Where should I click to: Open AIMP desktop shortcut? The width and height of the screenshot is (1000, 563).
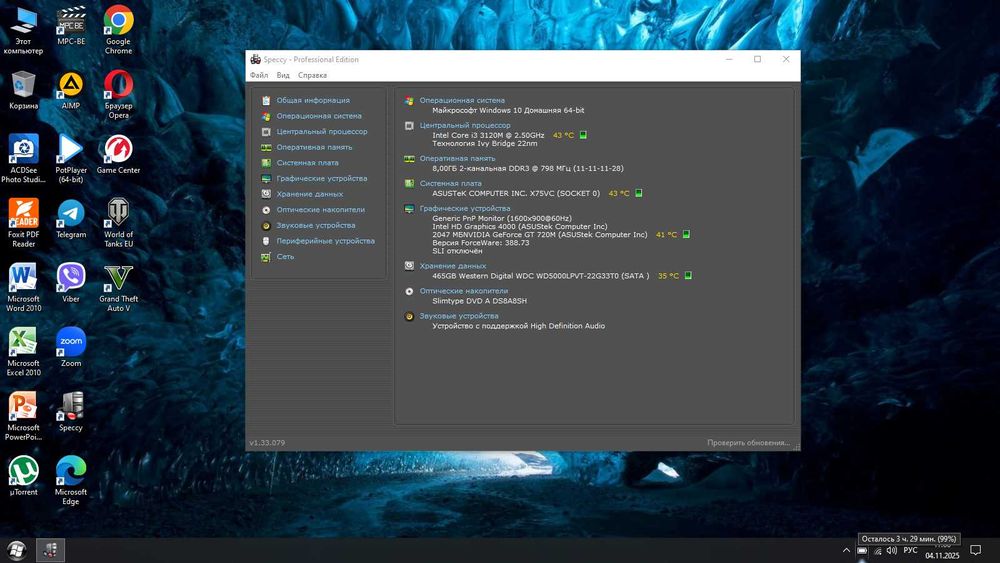coord(71,90)
